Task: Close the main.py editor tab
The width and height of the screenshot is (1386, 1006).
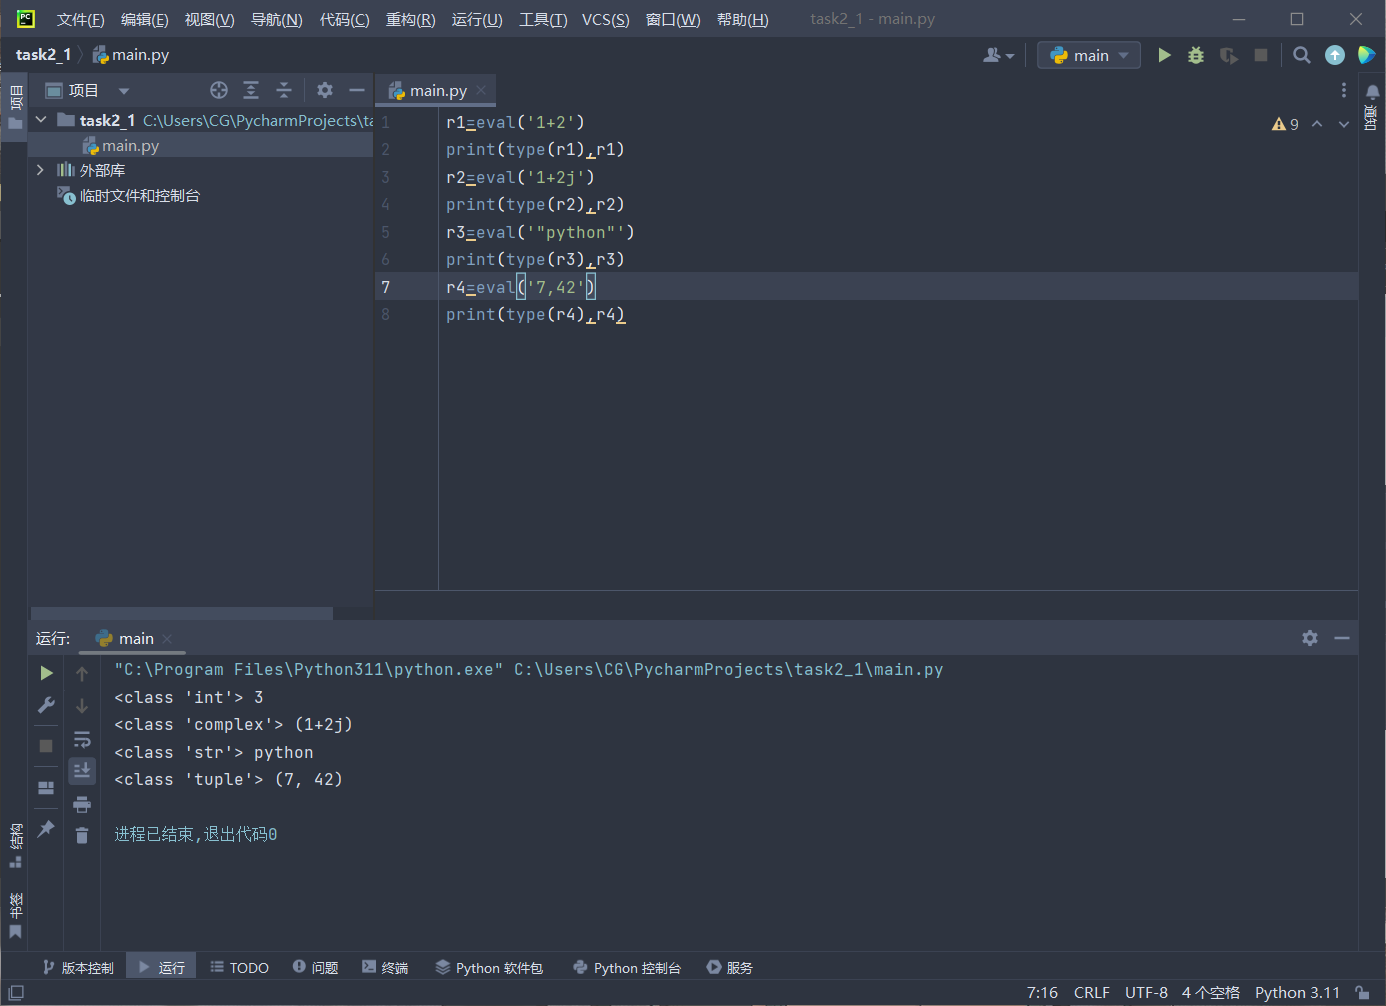Action: click(481, 90)
